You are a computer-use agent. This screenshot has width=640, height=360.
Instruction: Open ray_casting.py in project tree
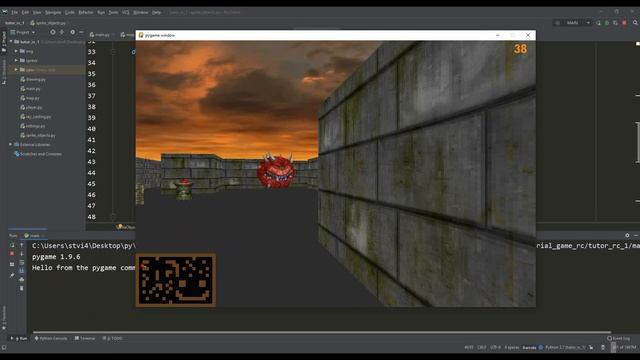click(x=36, y=117)
